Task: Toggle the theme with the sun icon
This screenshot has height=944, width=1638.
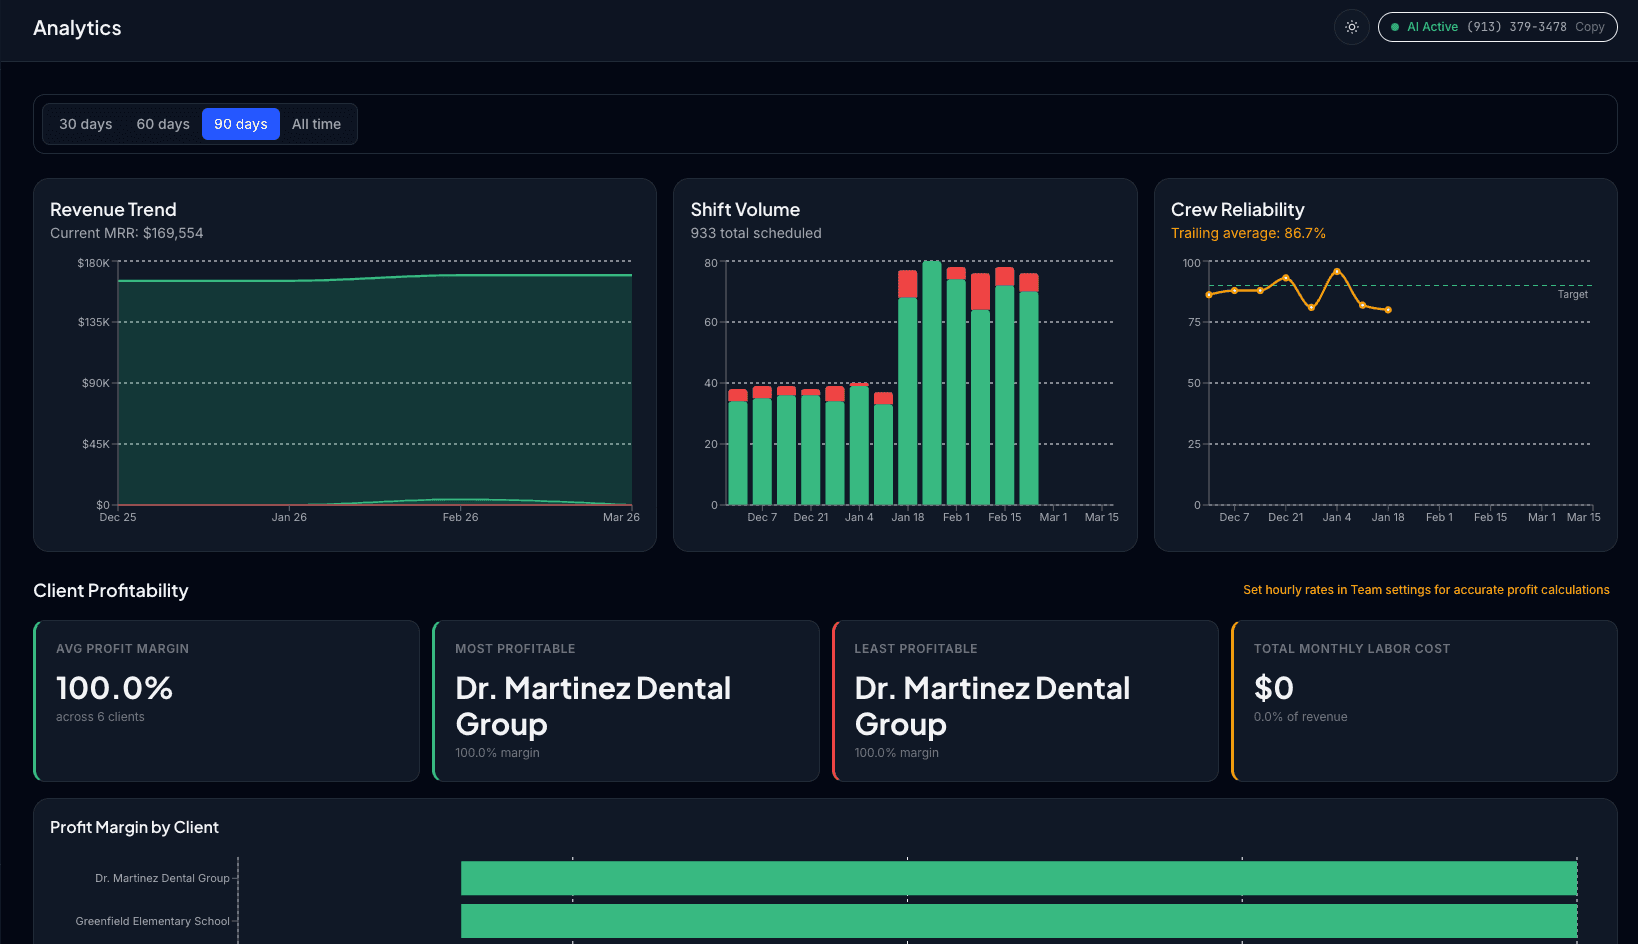Action: (1351, 27)
